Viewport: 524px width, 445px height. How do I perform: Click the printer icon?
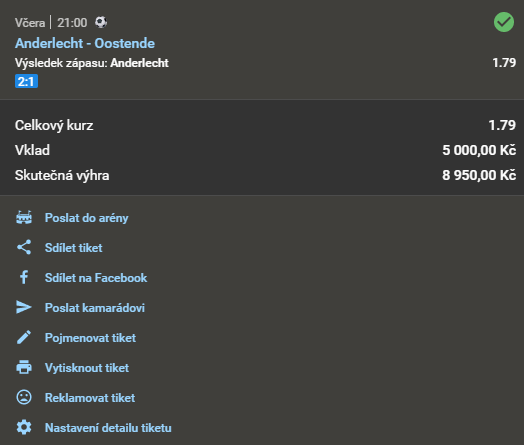pos(24,367)
